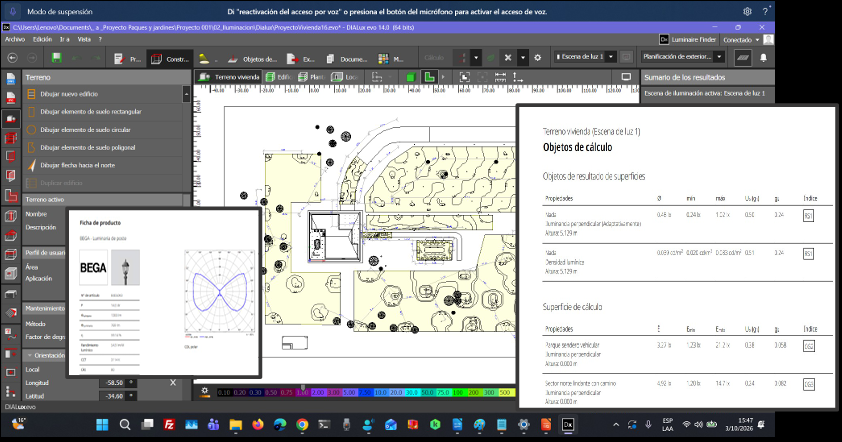Click the horizontal dimension measure icon
The height and width of the screenshot is (442, 842).
pyautogui.click(x=500, y=77)
